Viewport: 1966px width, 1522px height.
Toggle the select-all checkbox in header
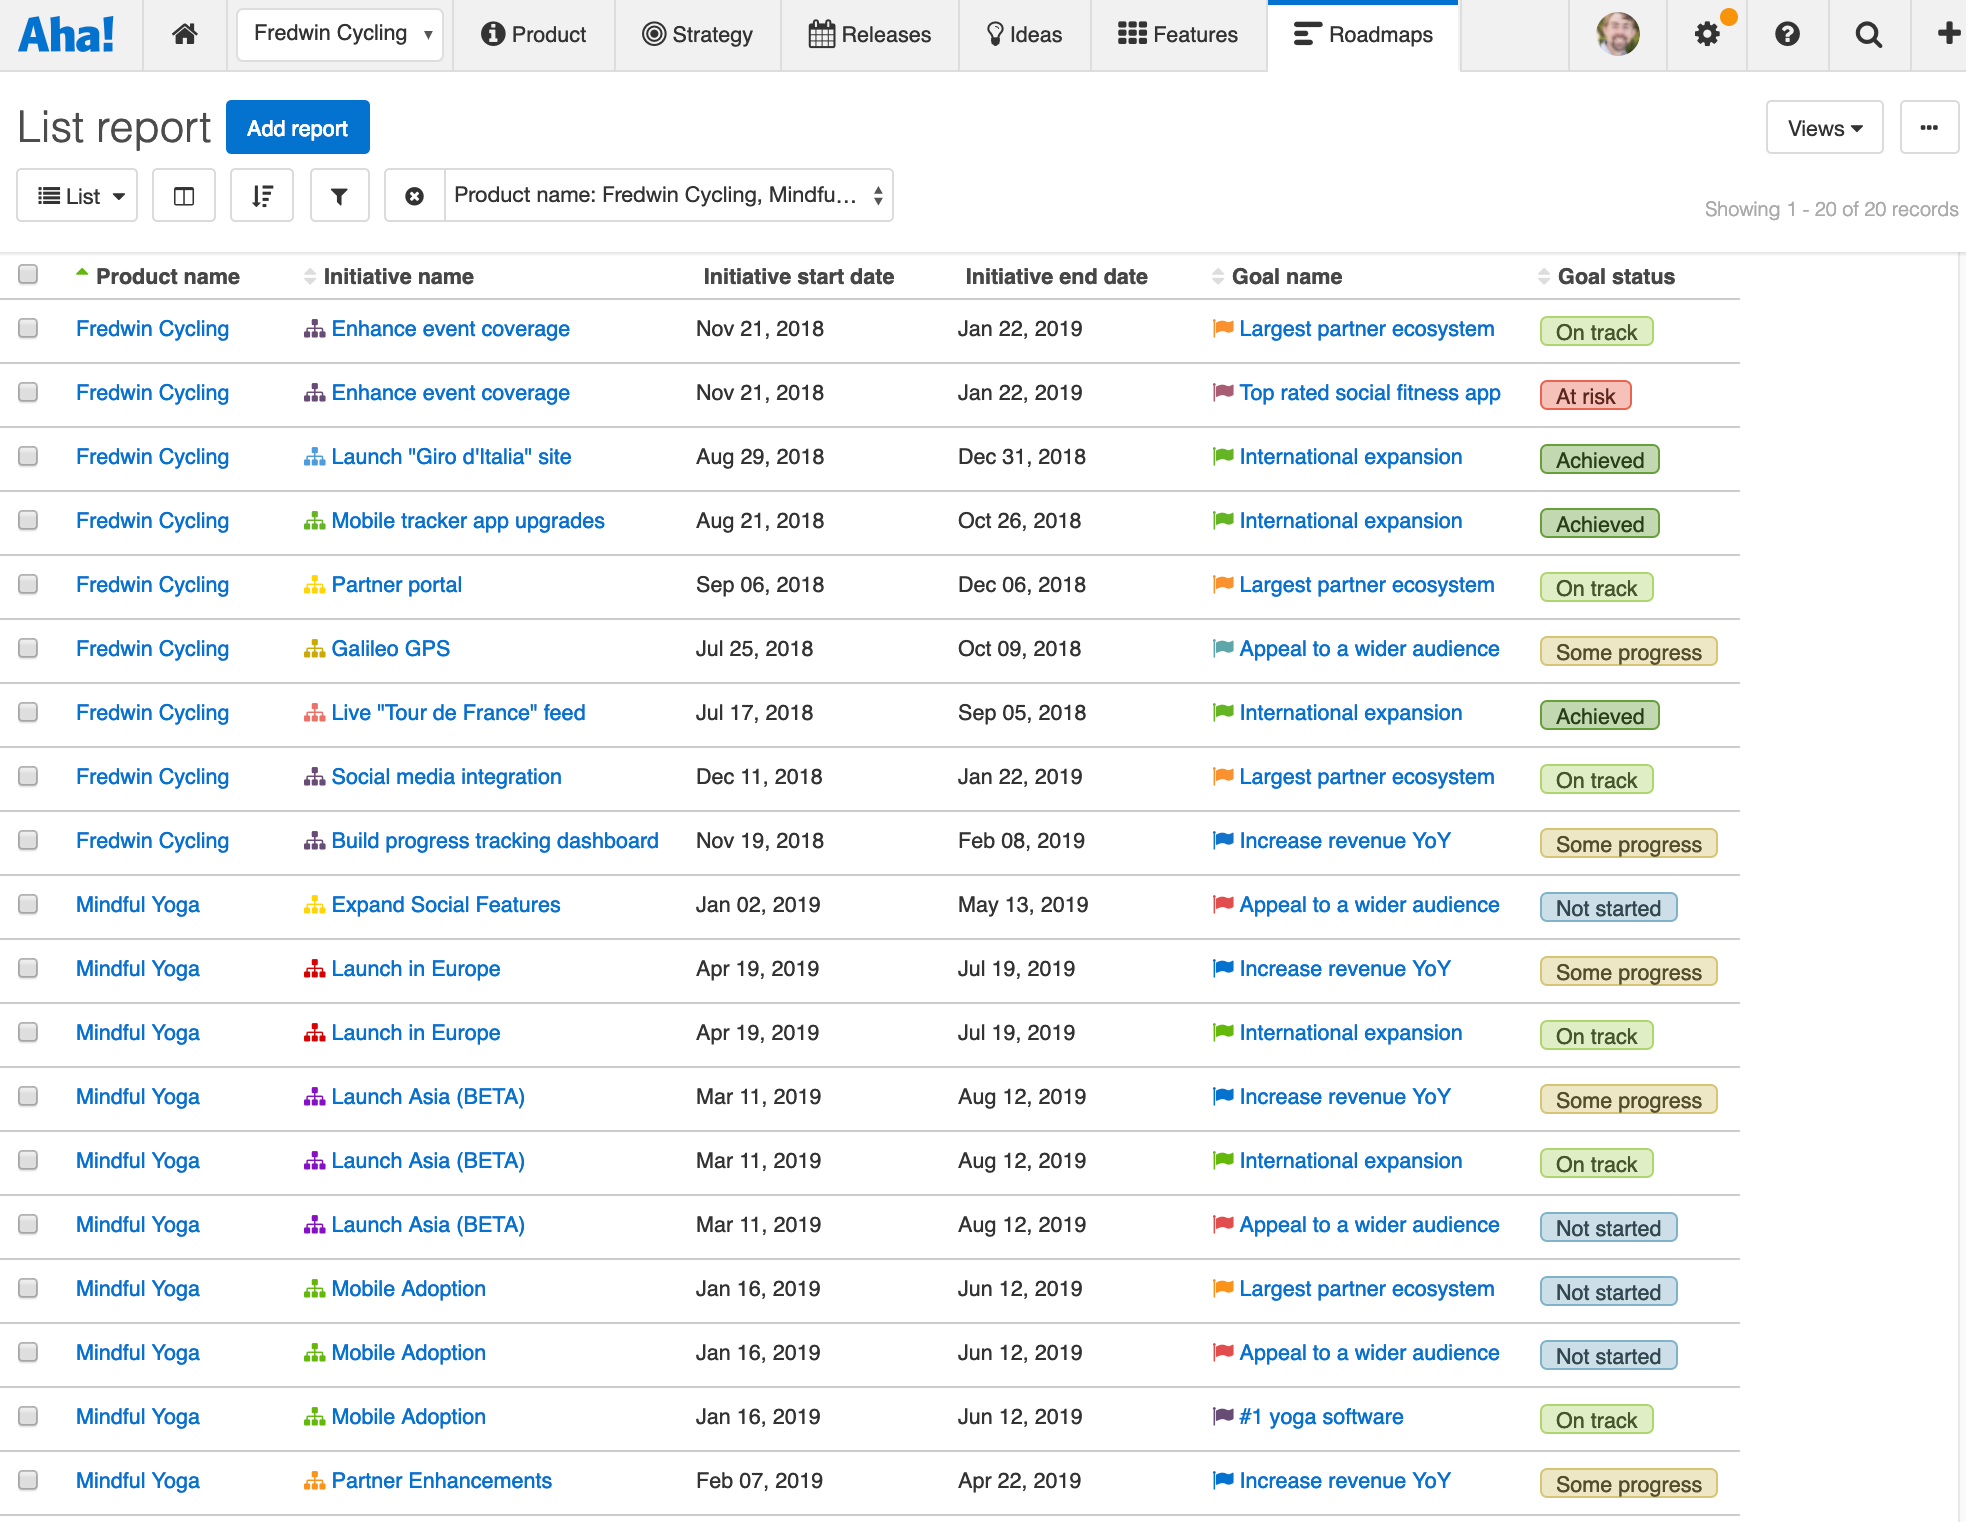pos(28,274)
